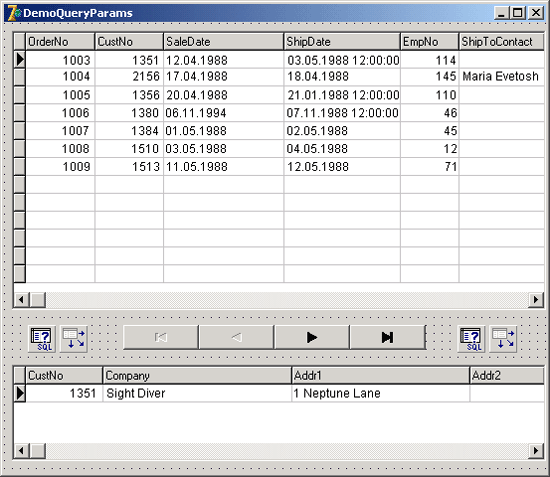Screen dimensions: 550x477
Task: Click right arrow of orders grid scrollbar
Action: point(536,300)
